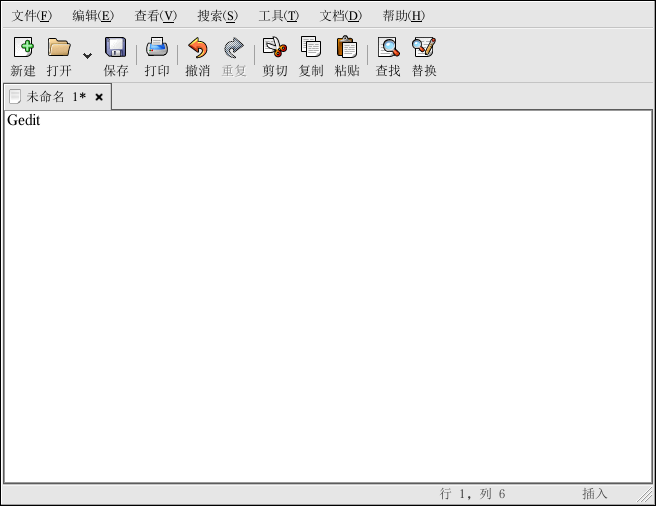Undo last change with 撤消 icon
The height and width of the screenshot is (506, 656).
[x=198, y=48]
